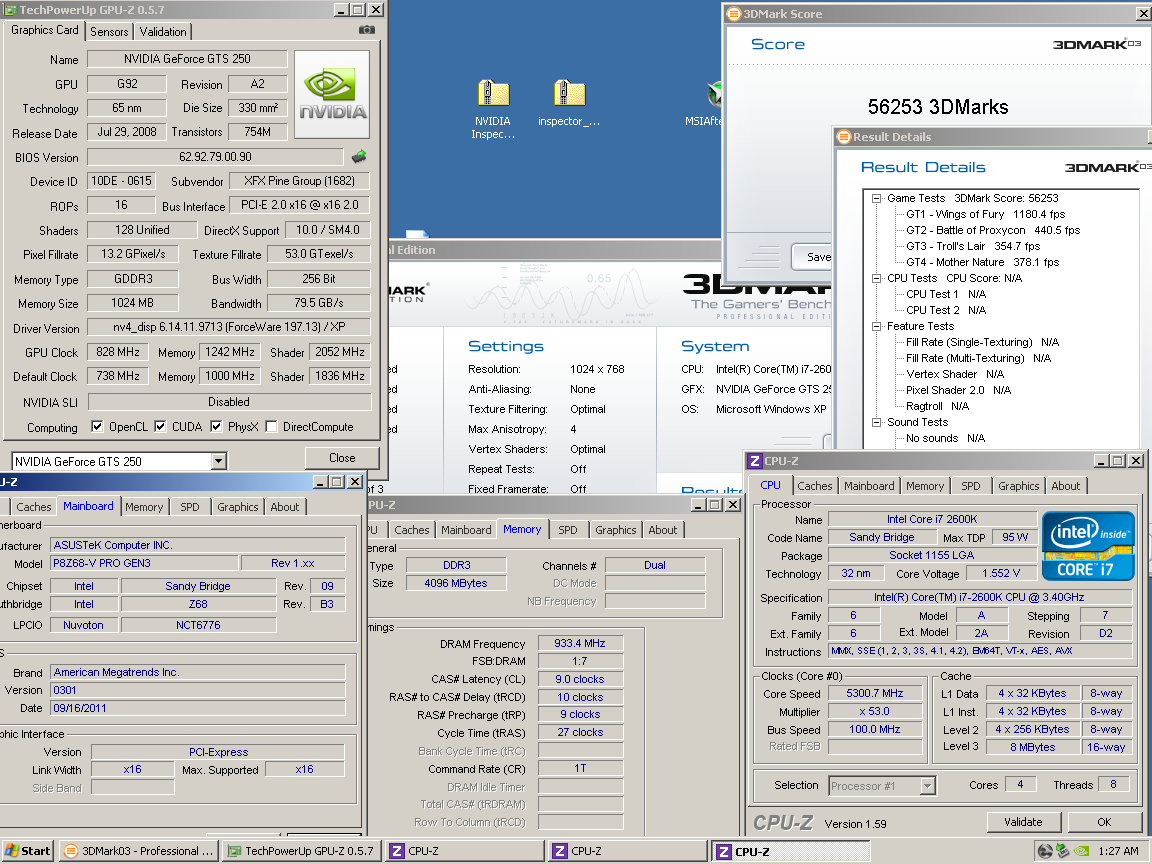Click the CAS# Latency value 9.0 clocks
Screen dimensions: 1152x864
580,679
